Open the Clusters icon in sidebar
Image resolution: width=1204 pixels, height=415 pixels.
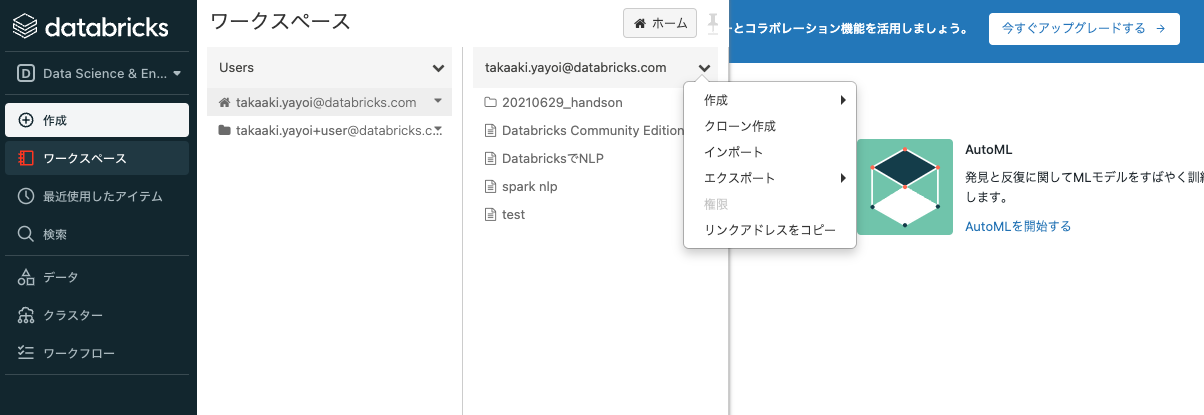26,315
